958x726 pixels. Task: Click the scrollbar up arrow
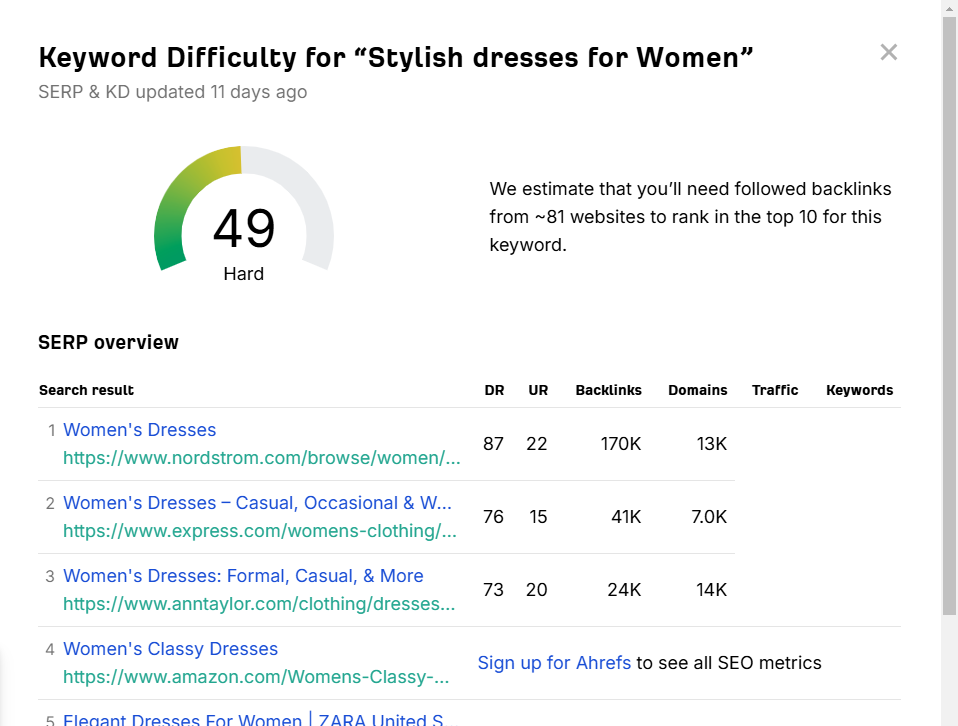948,8
